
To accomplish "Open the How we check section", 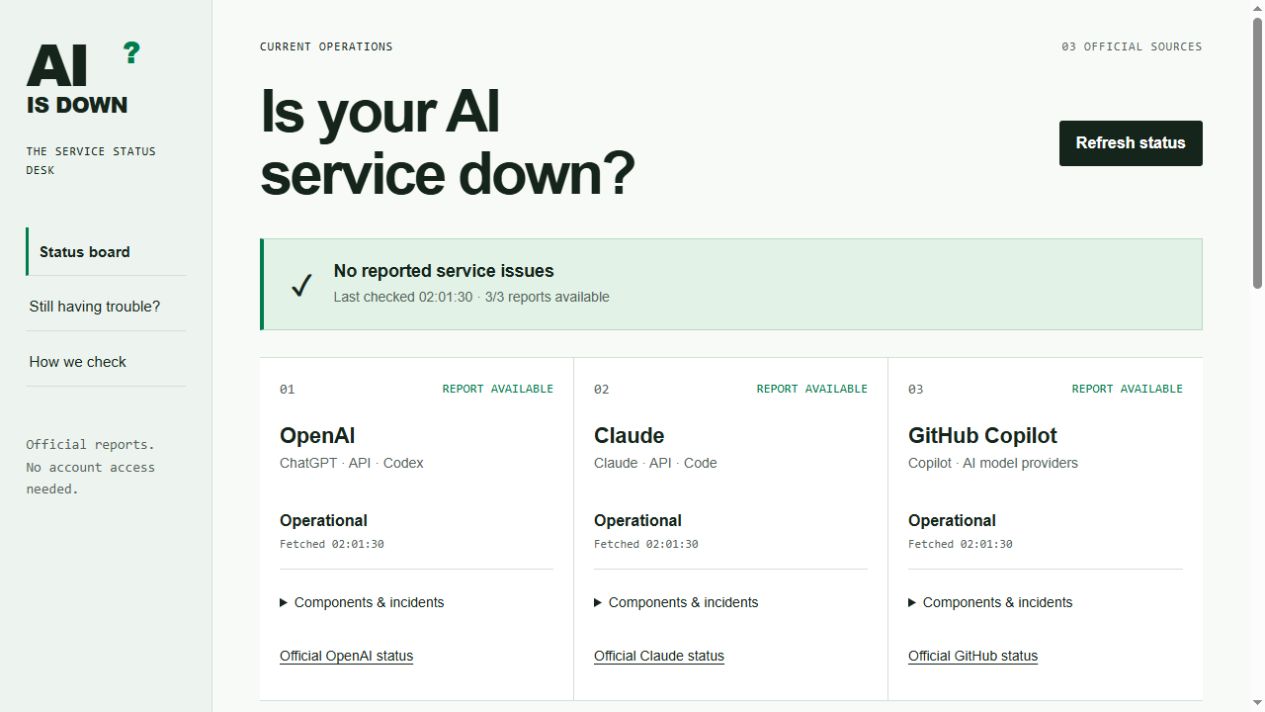I will pyautogui.click(x=106, y=362).
